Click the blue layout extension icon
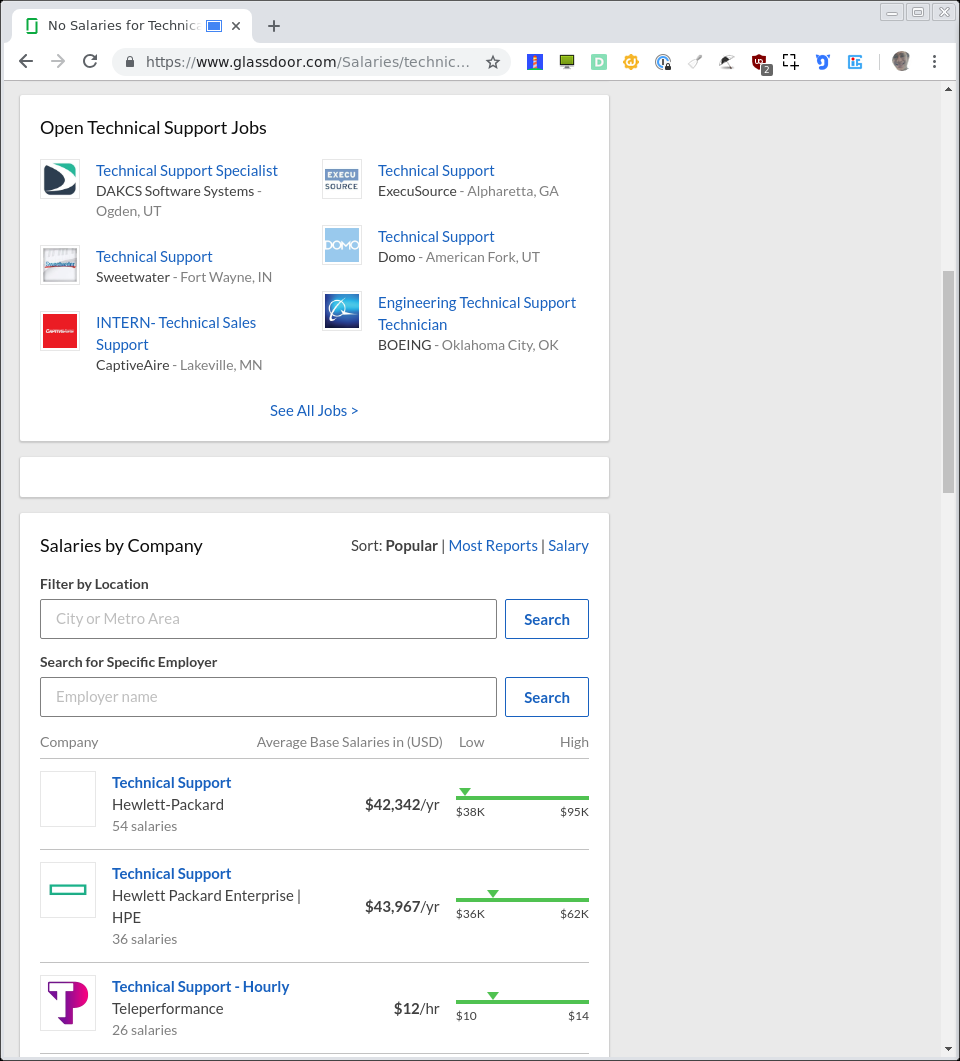Viewport: 960px width, 1061px height. pos(855,62)
